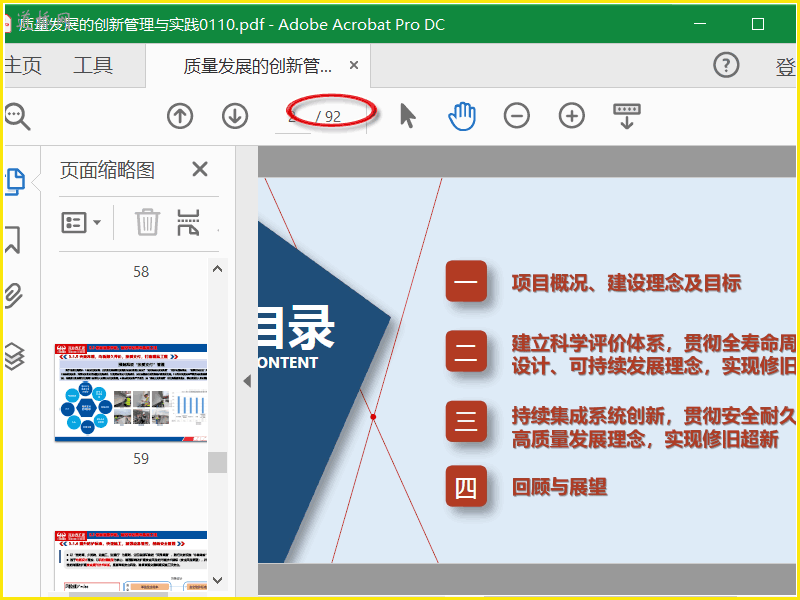Click the page number input field

point(293,116)
